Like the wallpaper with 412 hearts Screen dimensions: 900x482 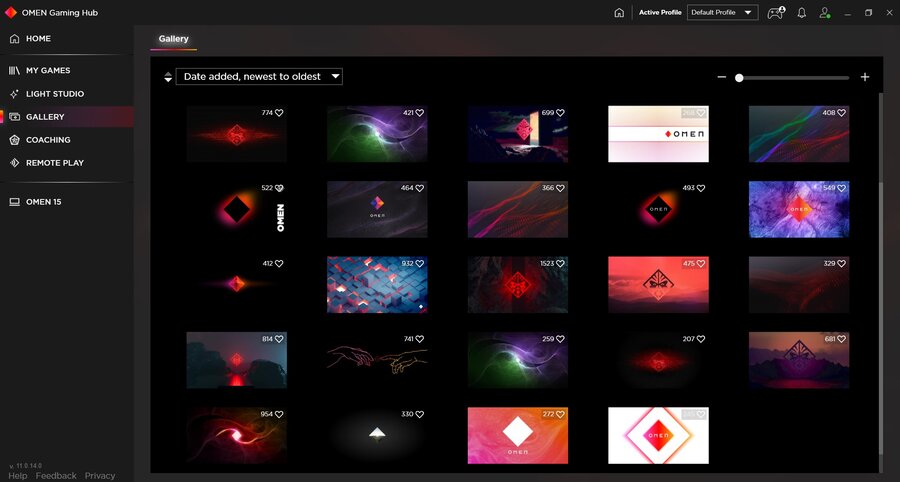(279, 264)
